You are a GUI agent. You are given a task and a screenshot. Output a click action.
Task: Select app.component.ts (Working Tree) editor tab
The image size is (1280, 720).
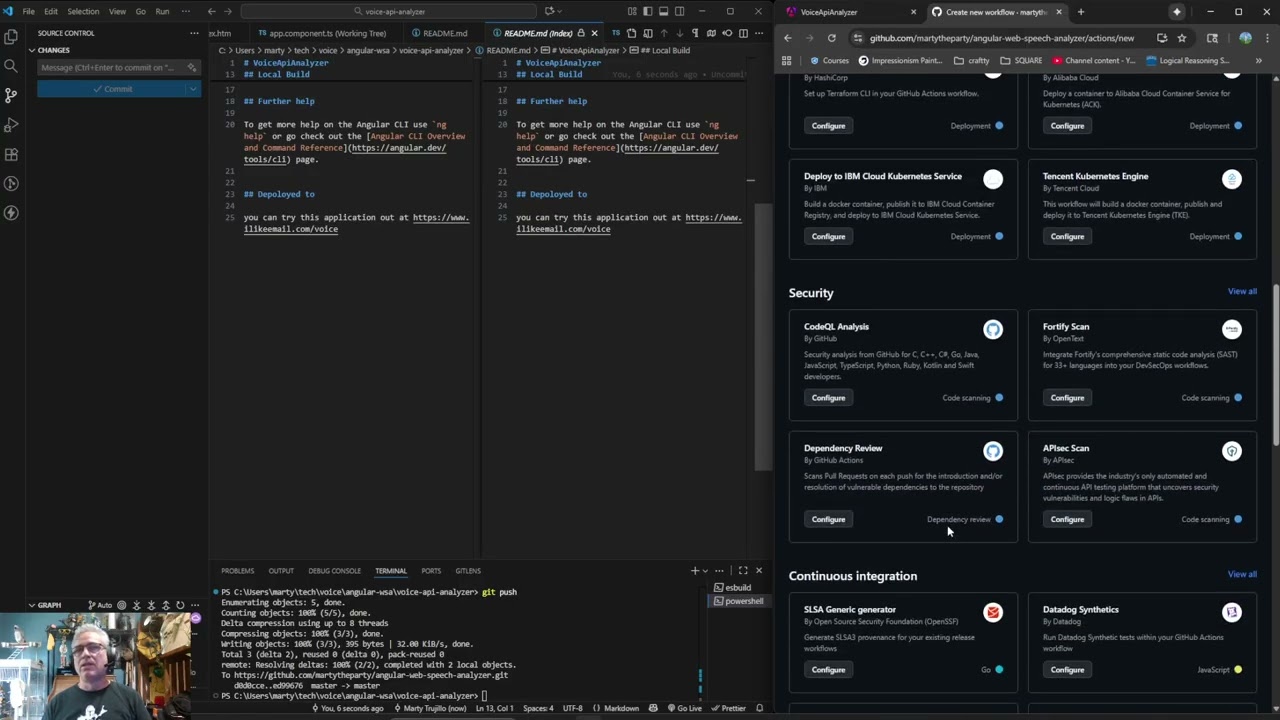(x=321, y=33)
